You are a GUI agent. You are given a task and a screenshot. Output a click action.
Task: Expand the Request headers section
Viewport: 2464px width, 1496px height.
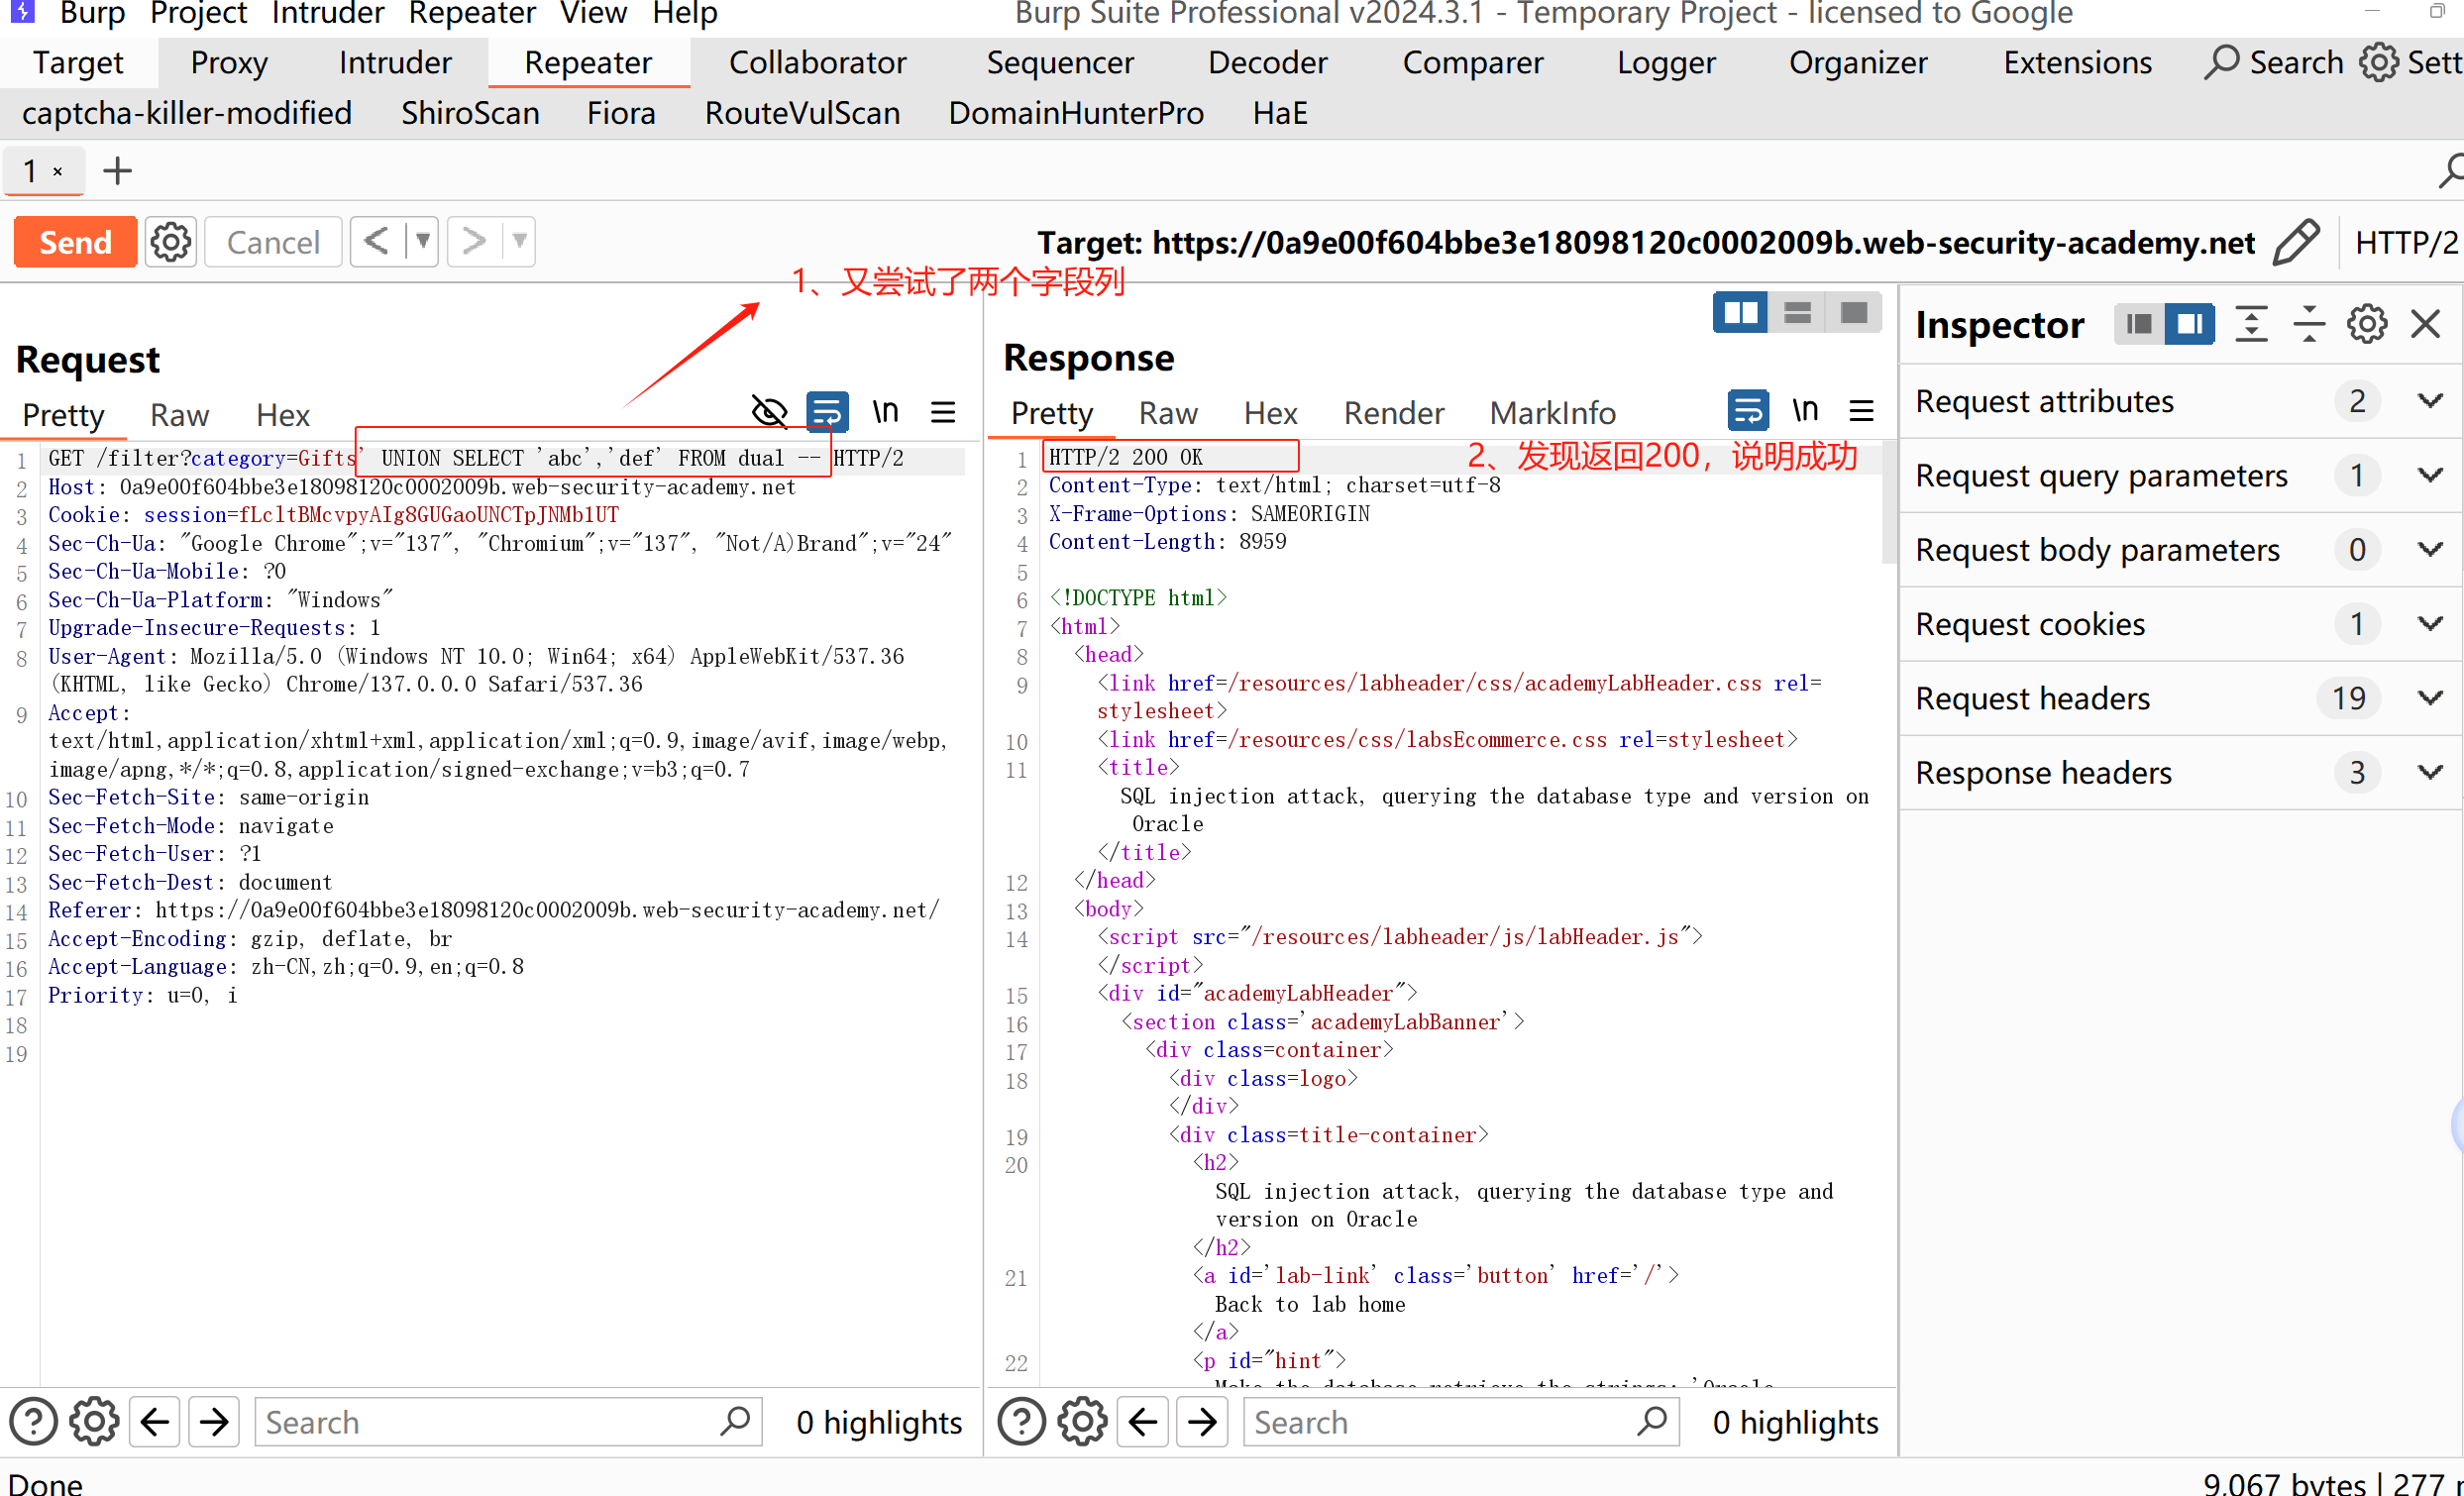(2430, 698)
